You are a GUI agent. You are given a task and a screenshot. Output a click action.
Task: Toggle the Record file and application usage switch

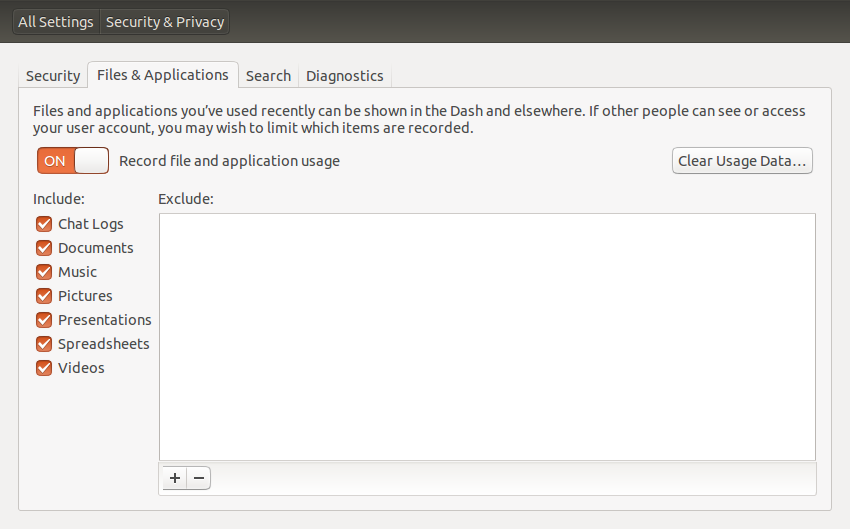click(x=73, y=160)
